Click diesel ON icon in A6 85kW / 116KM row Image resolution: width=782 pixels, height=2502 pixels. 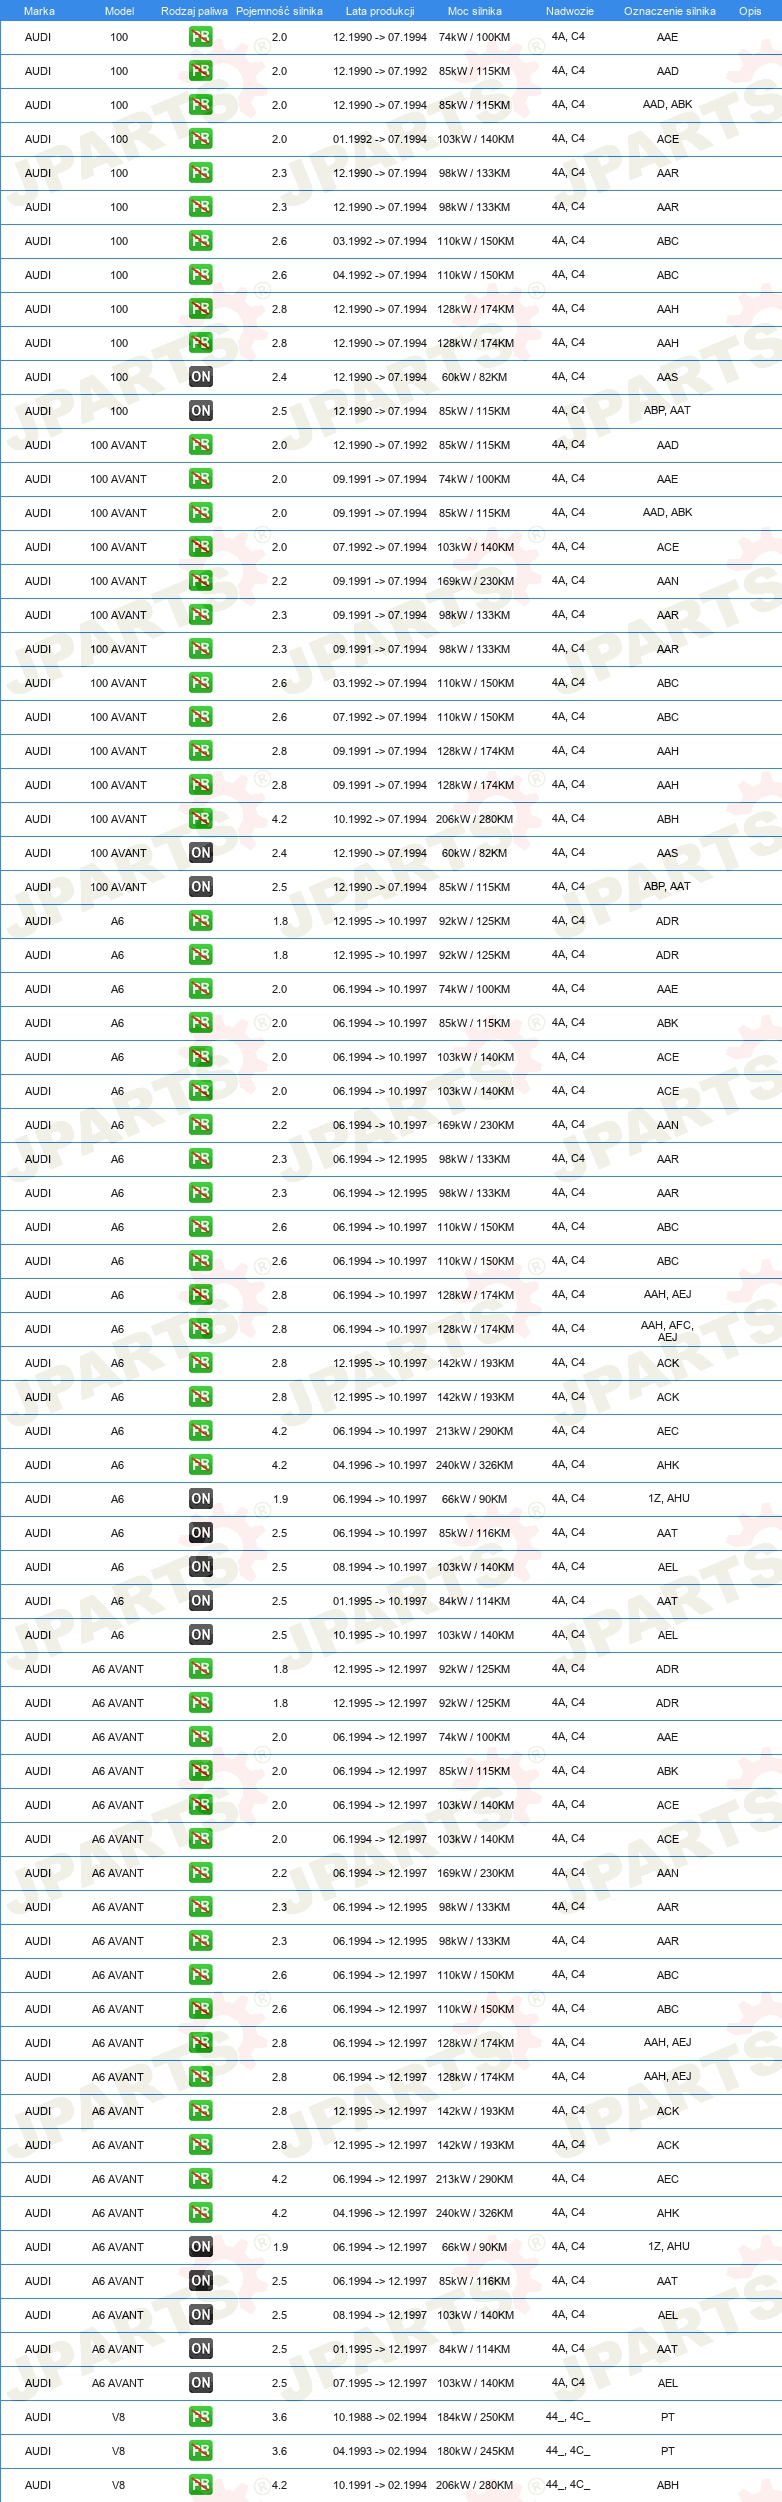pyautogui.click(x=200, y=1533)
